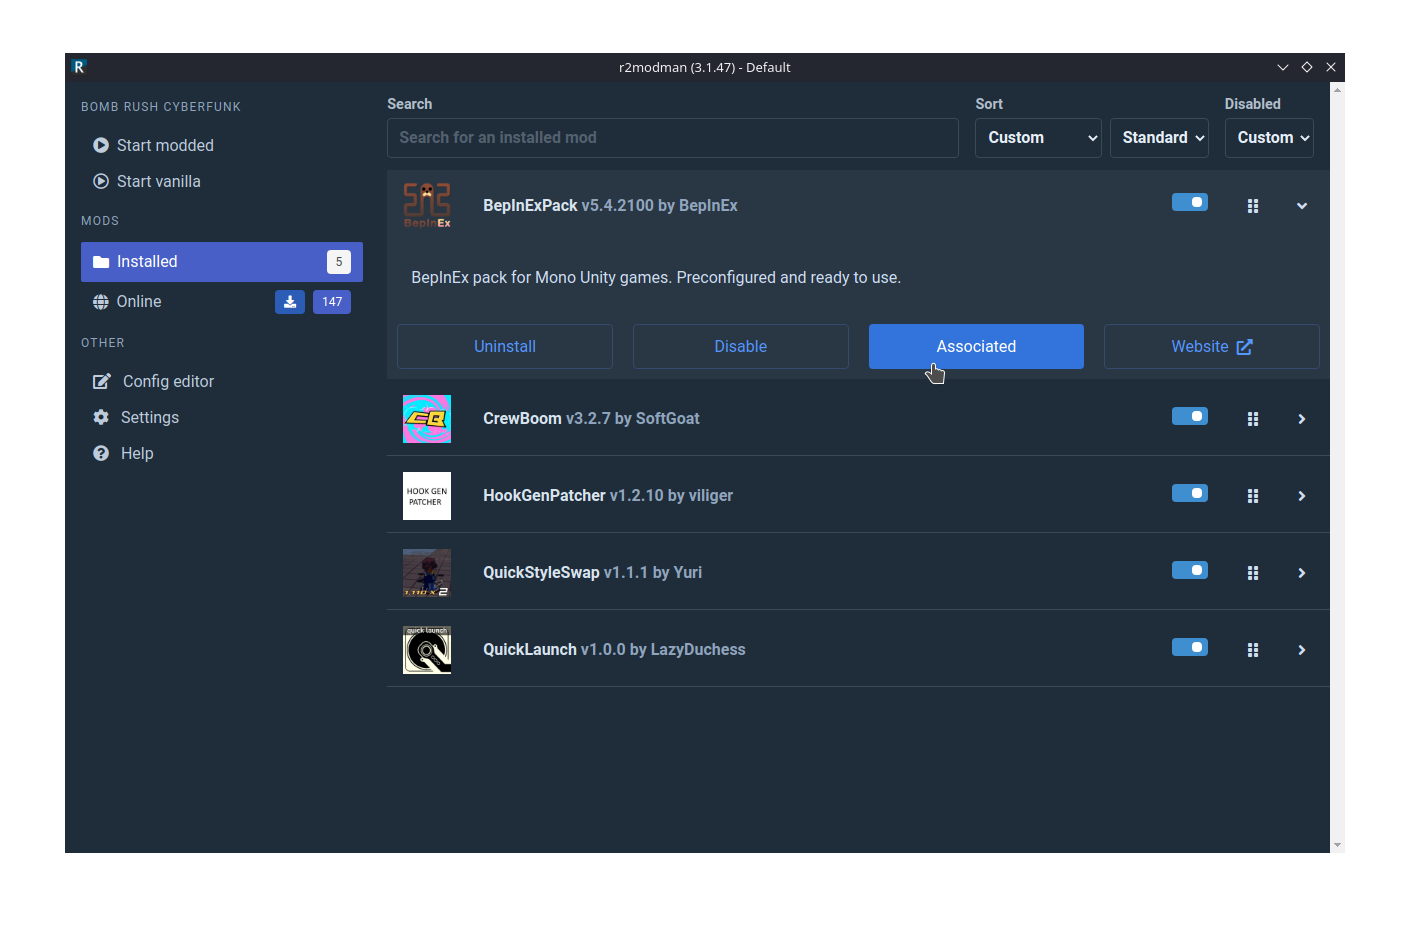Focus the Search for an installed mod field
Image resolution: width=1410 pixels, height=930 pixels.
pos(673,138)
